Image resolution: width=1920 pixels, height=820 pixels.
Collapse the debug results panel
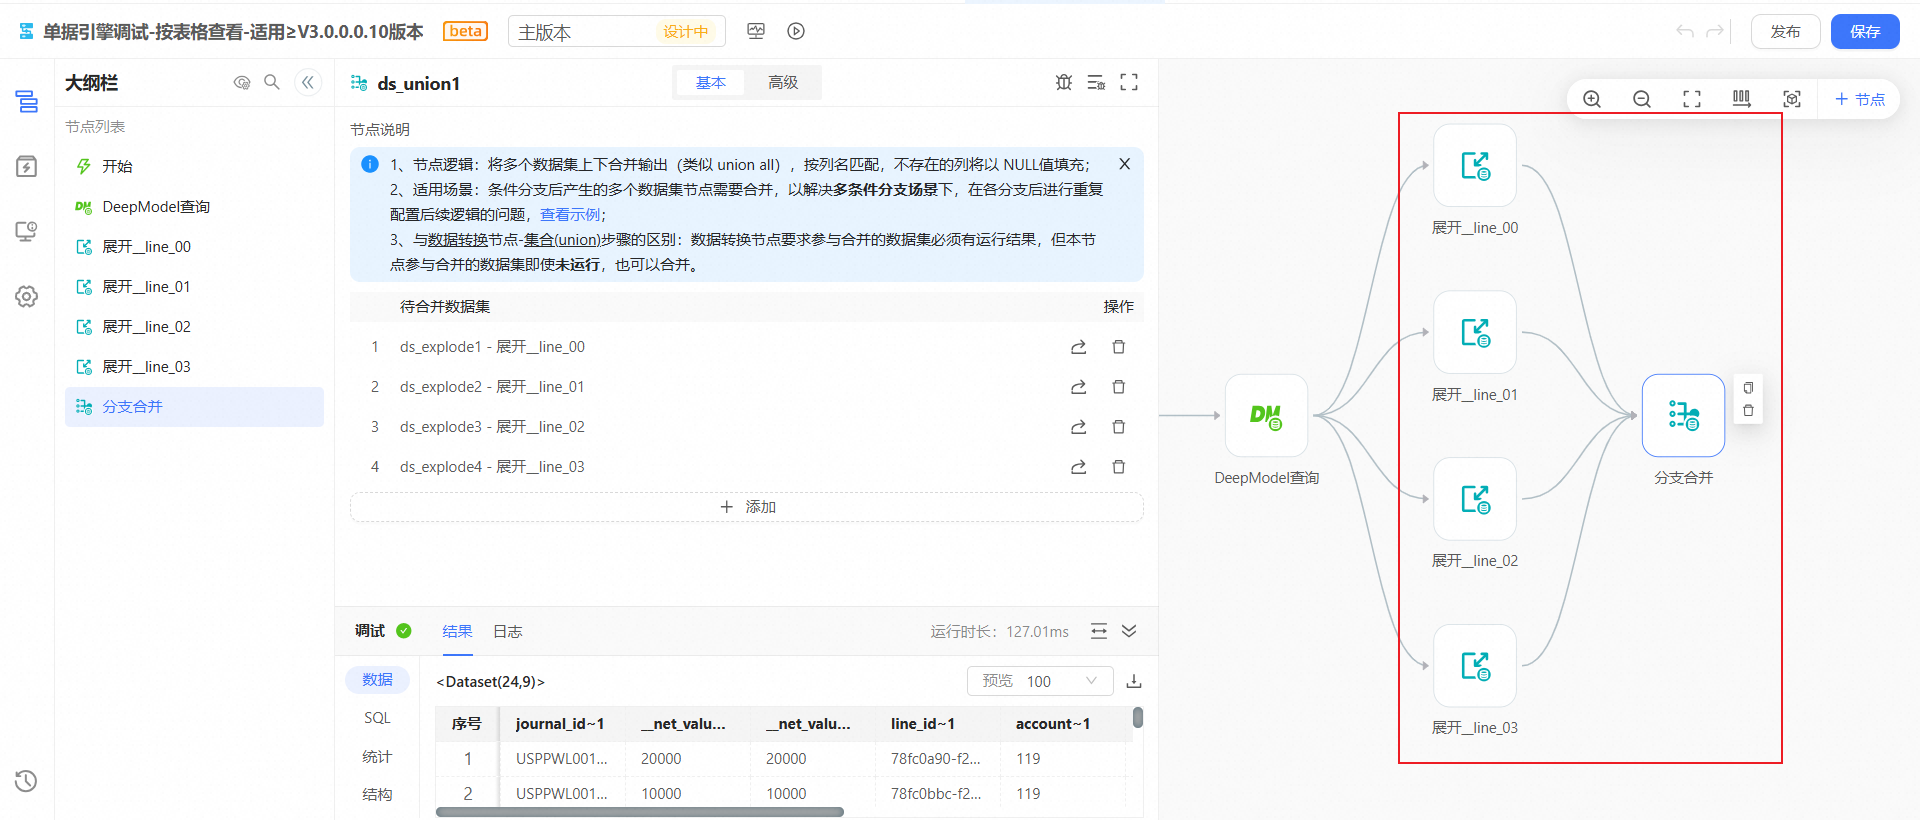pyautogui.click(x=1129, y=631)
